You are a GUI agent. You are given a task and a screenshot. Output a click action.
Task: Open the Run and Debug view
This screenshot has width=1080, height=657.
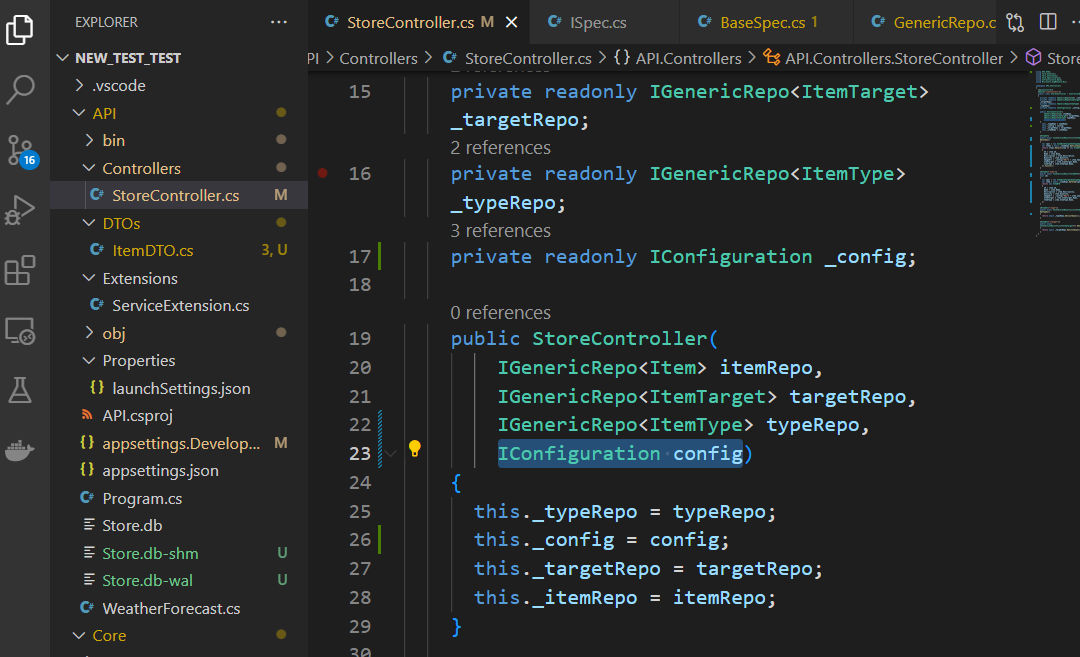pos(20,210)
